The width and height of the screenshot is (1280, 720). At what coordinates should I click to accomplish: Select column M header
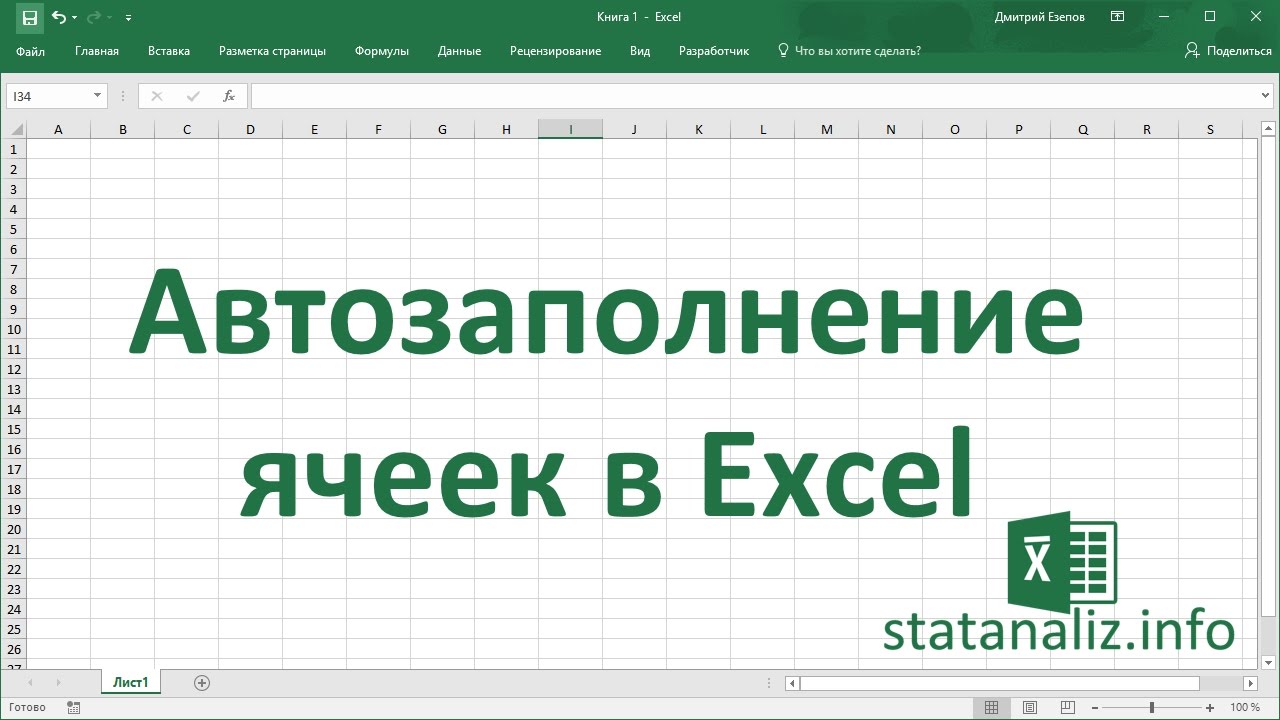pyautogui.click(x=826, y=130)
